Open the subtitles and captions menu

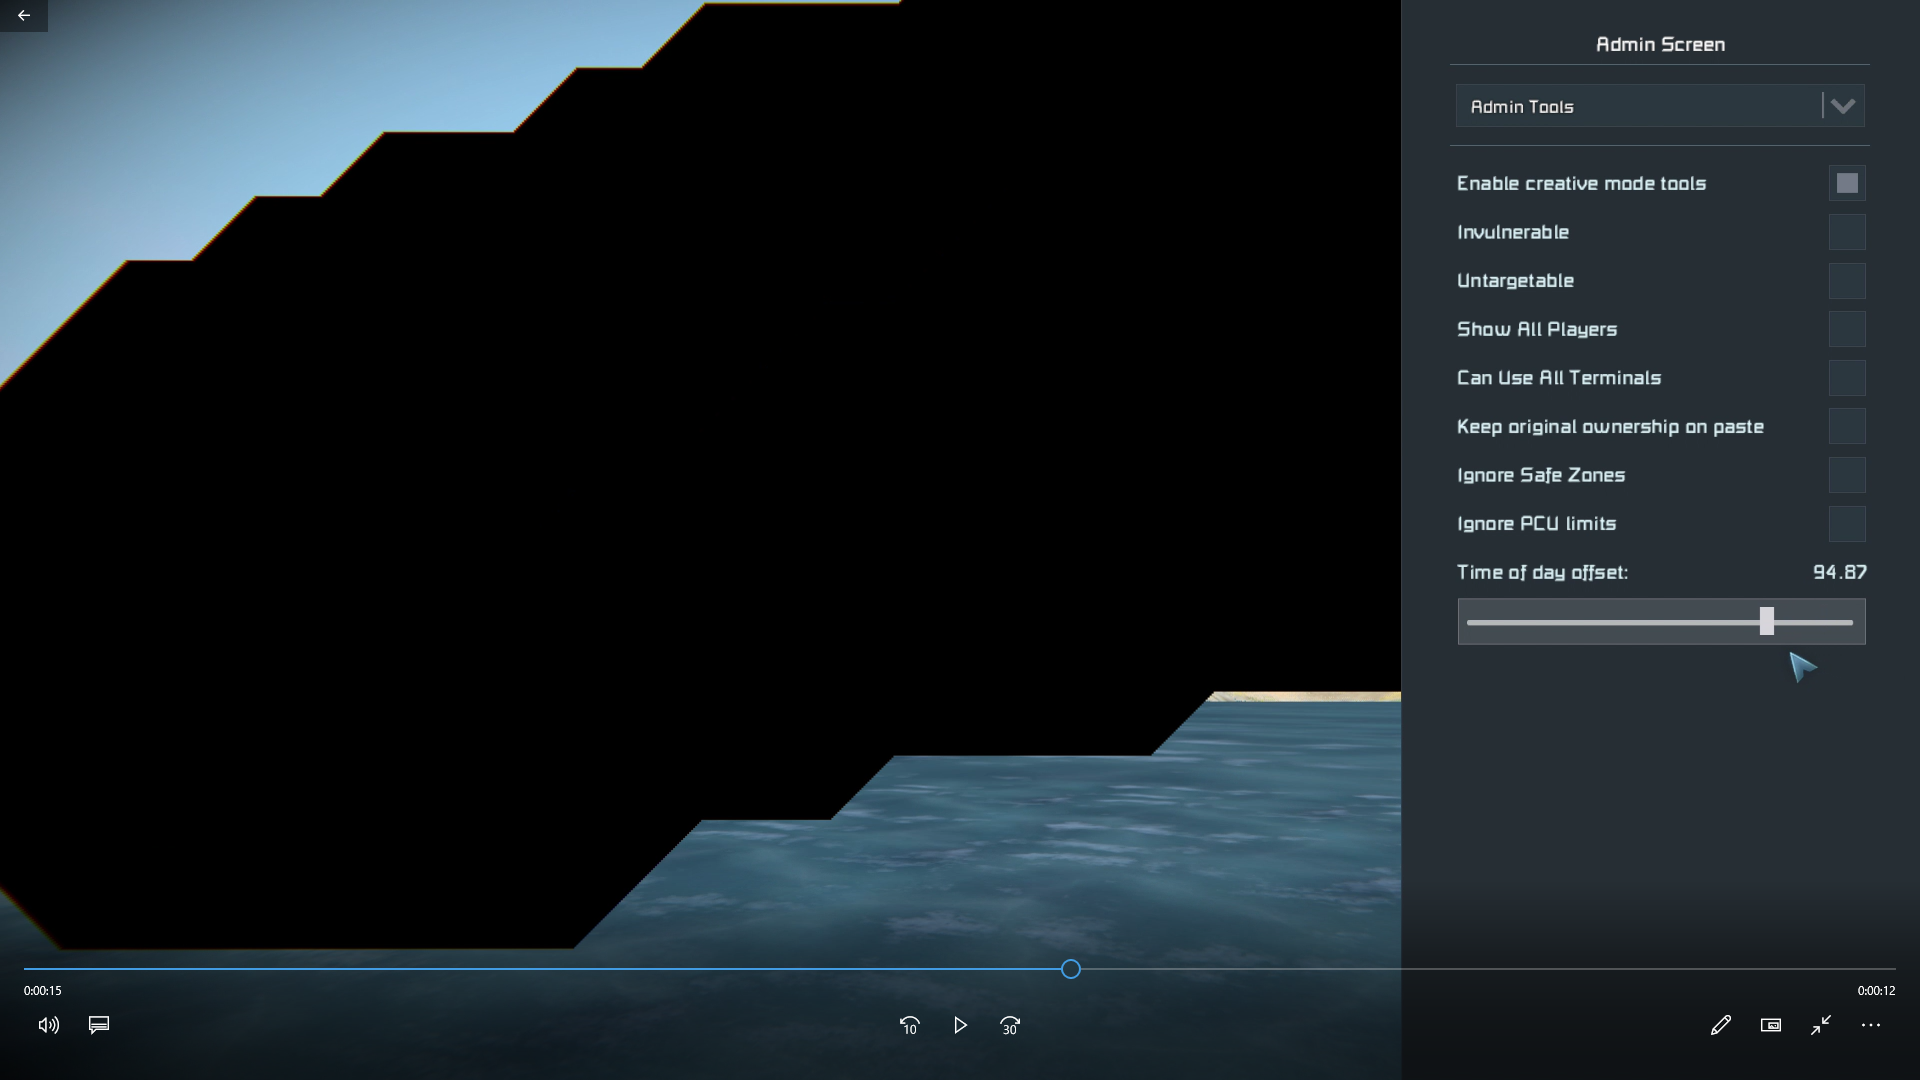pyautogui.click(x=99, y=1025)
